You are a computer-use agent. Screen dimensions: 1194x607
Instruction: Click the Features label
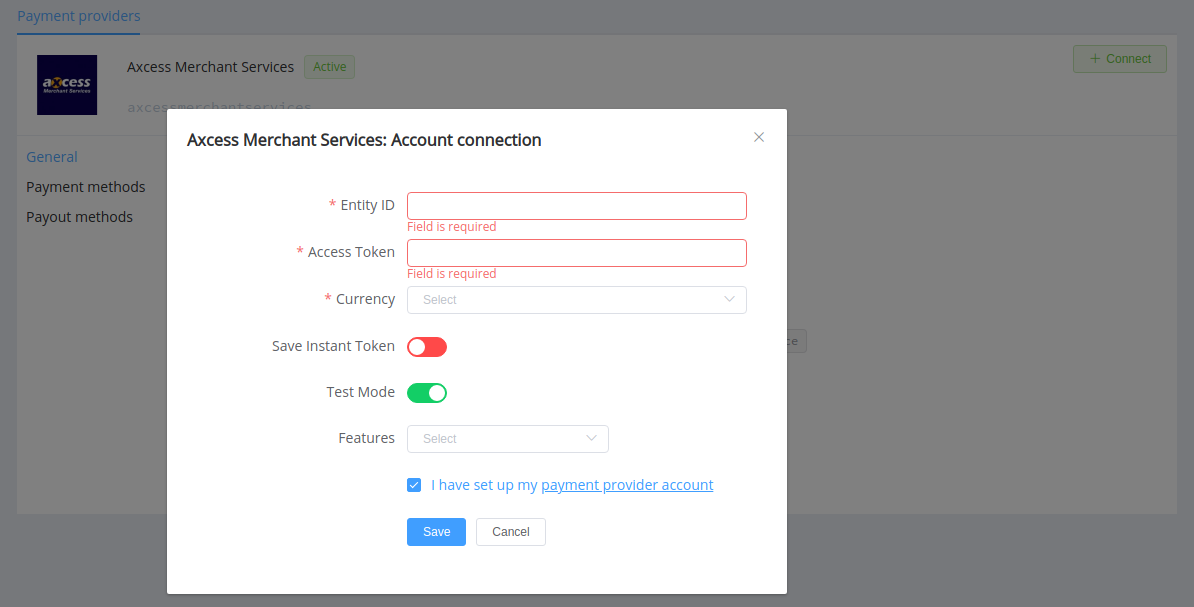[x=366, y=439]
